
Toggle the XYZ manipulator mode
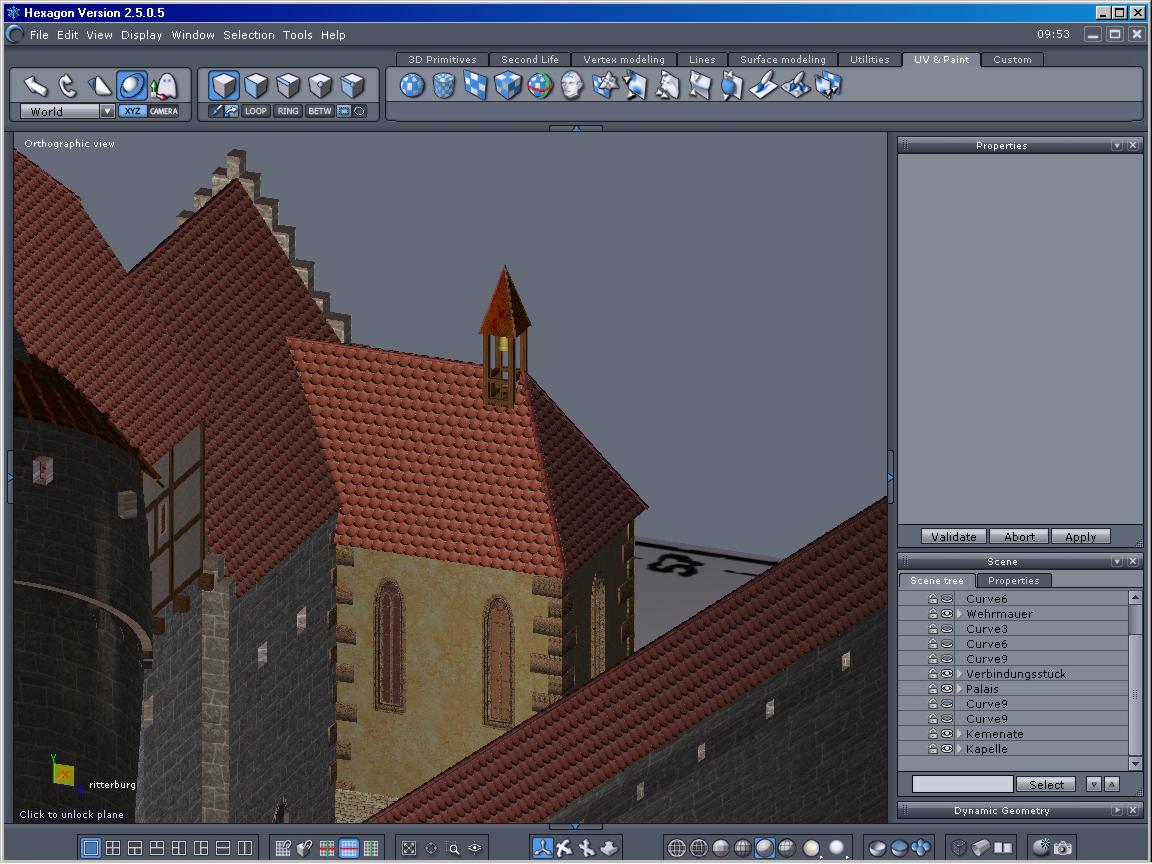(132, 111)
